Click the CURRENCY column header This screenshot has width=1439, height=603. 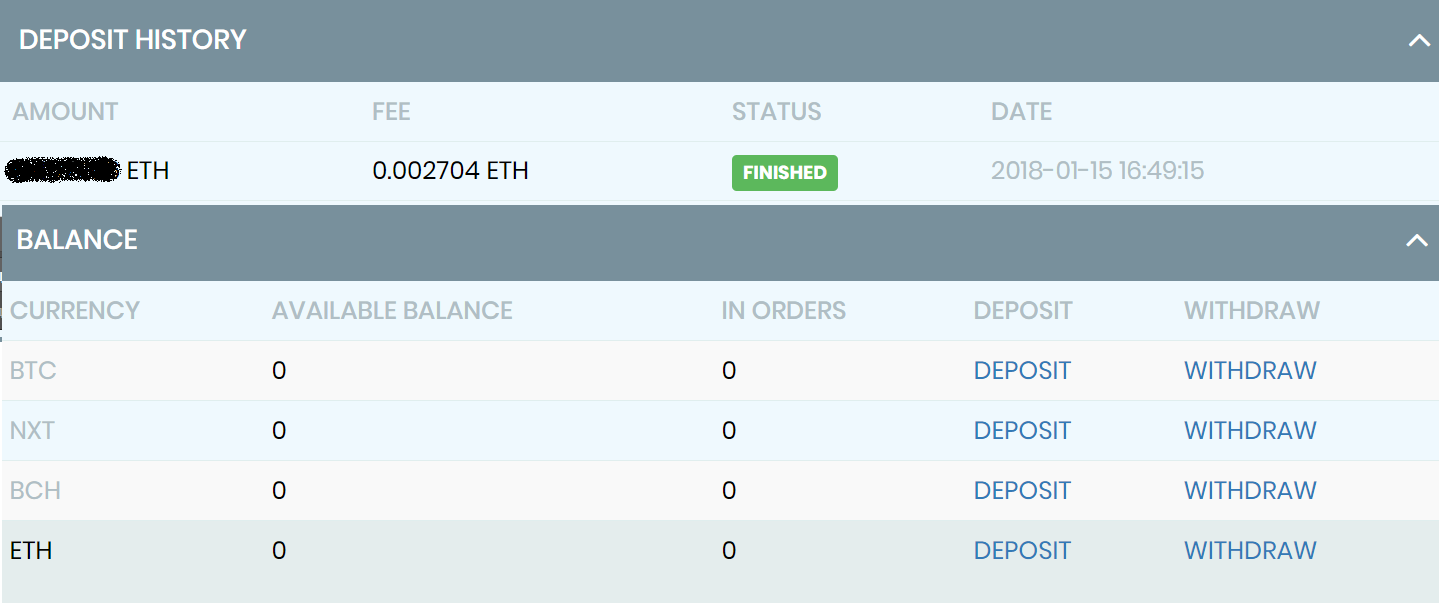pos(75,311)
